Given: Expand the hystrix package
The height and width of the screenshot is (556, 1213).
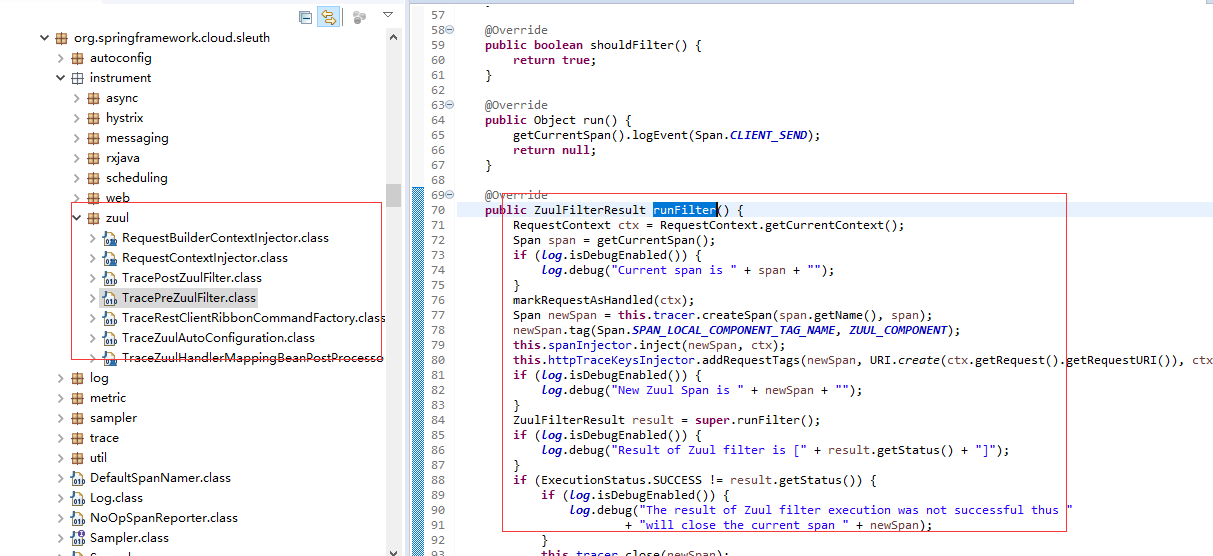Looking at the screenshot, I should pos(76,118).
